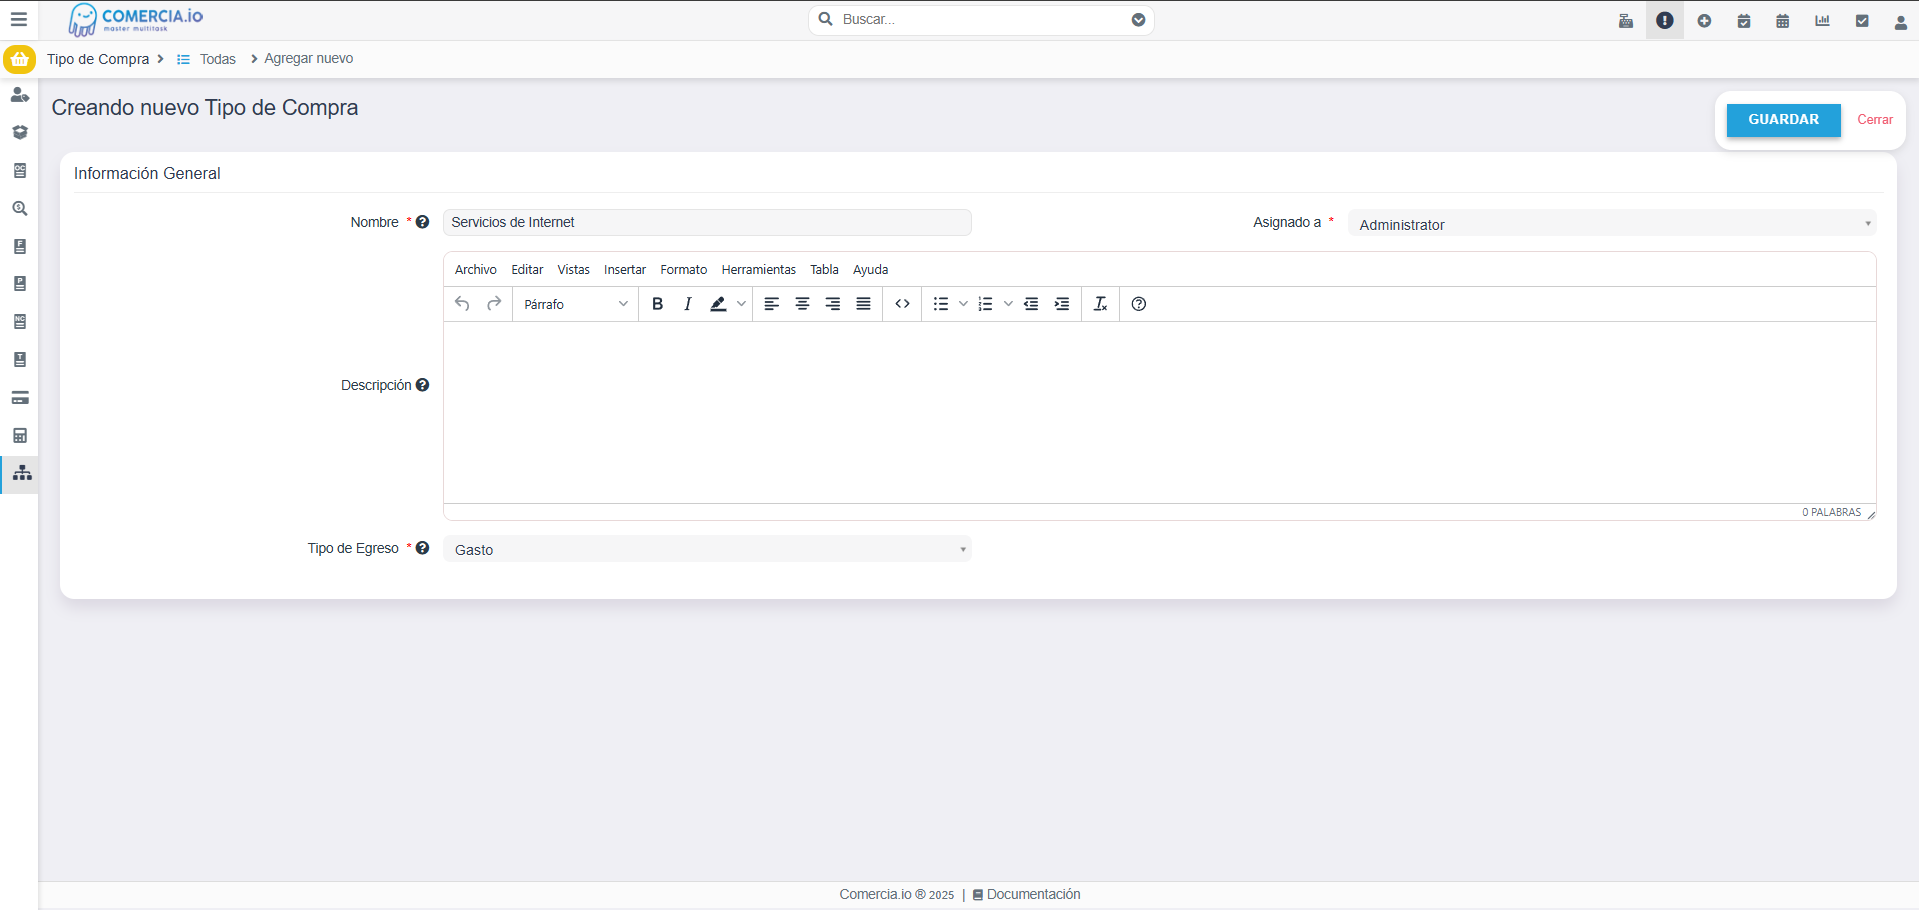Open the suppliers user-tag sidebar icon
This screenshot has width=1919, height=910.
click(19, 95)
